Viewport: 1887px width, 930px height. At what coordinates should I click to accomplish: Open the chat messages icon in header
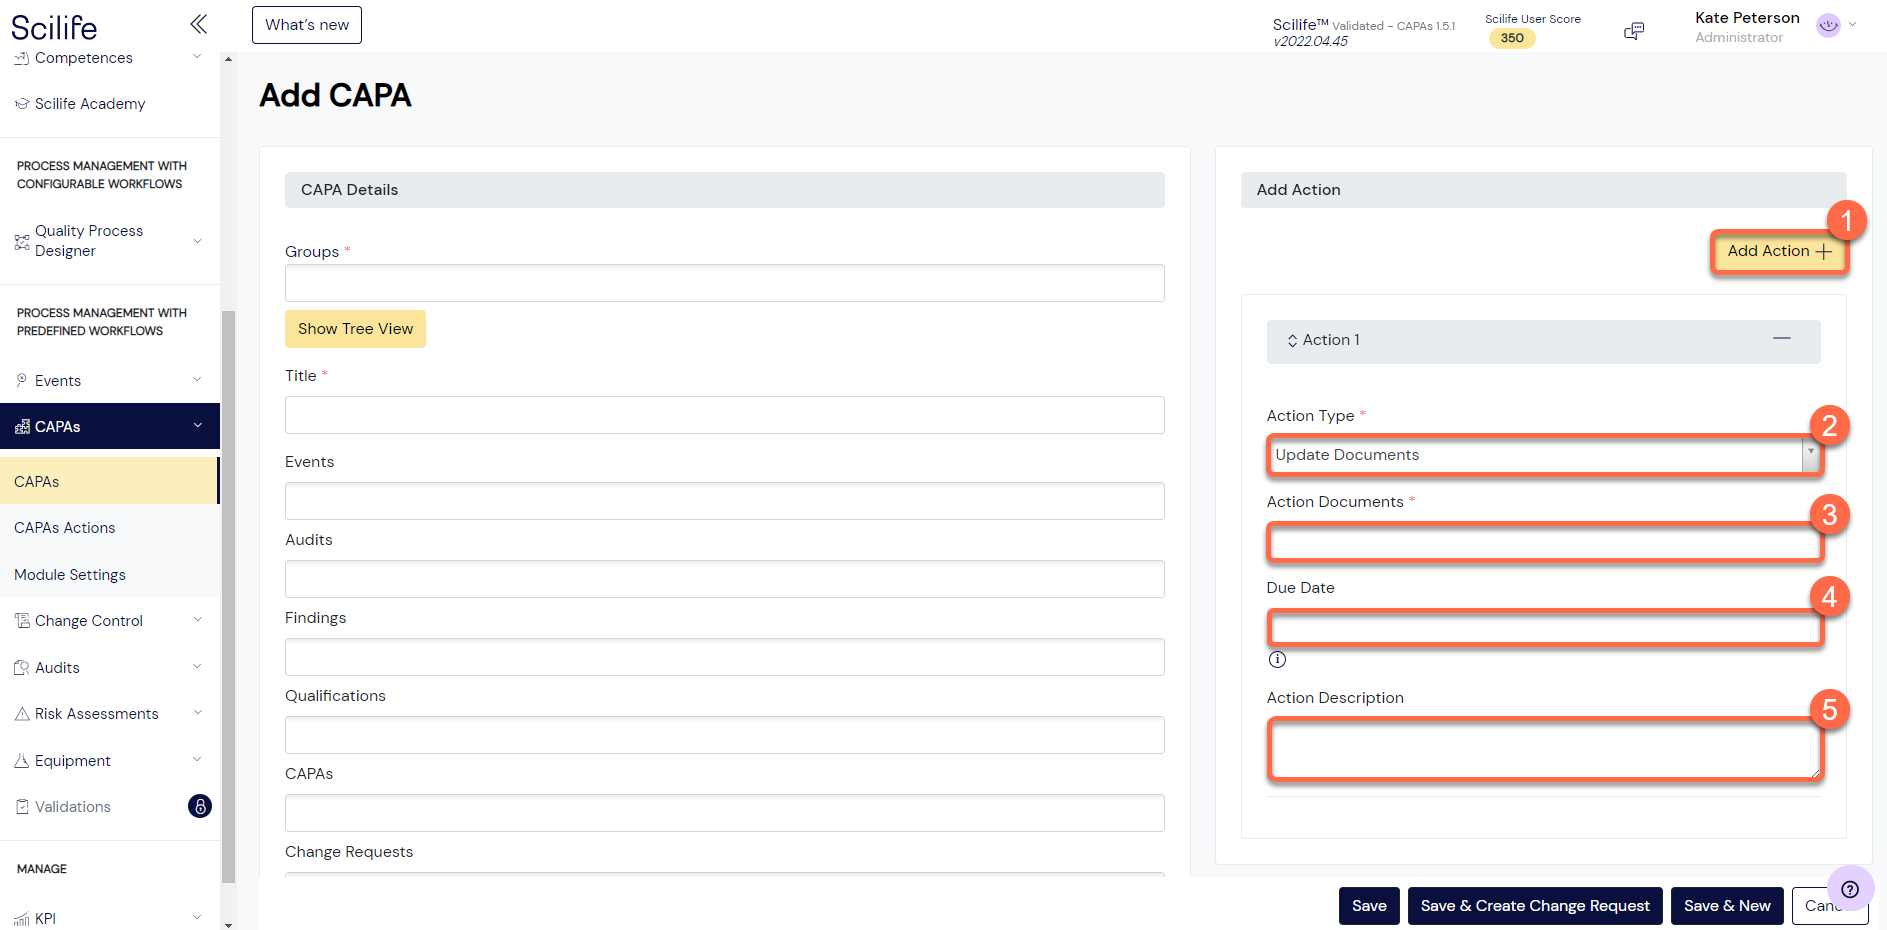coord(1633,32)
